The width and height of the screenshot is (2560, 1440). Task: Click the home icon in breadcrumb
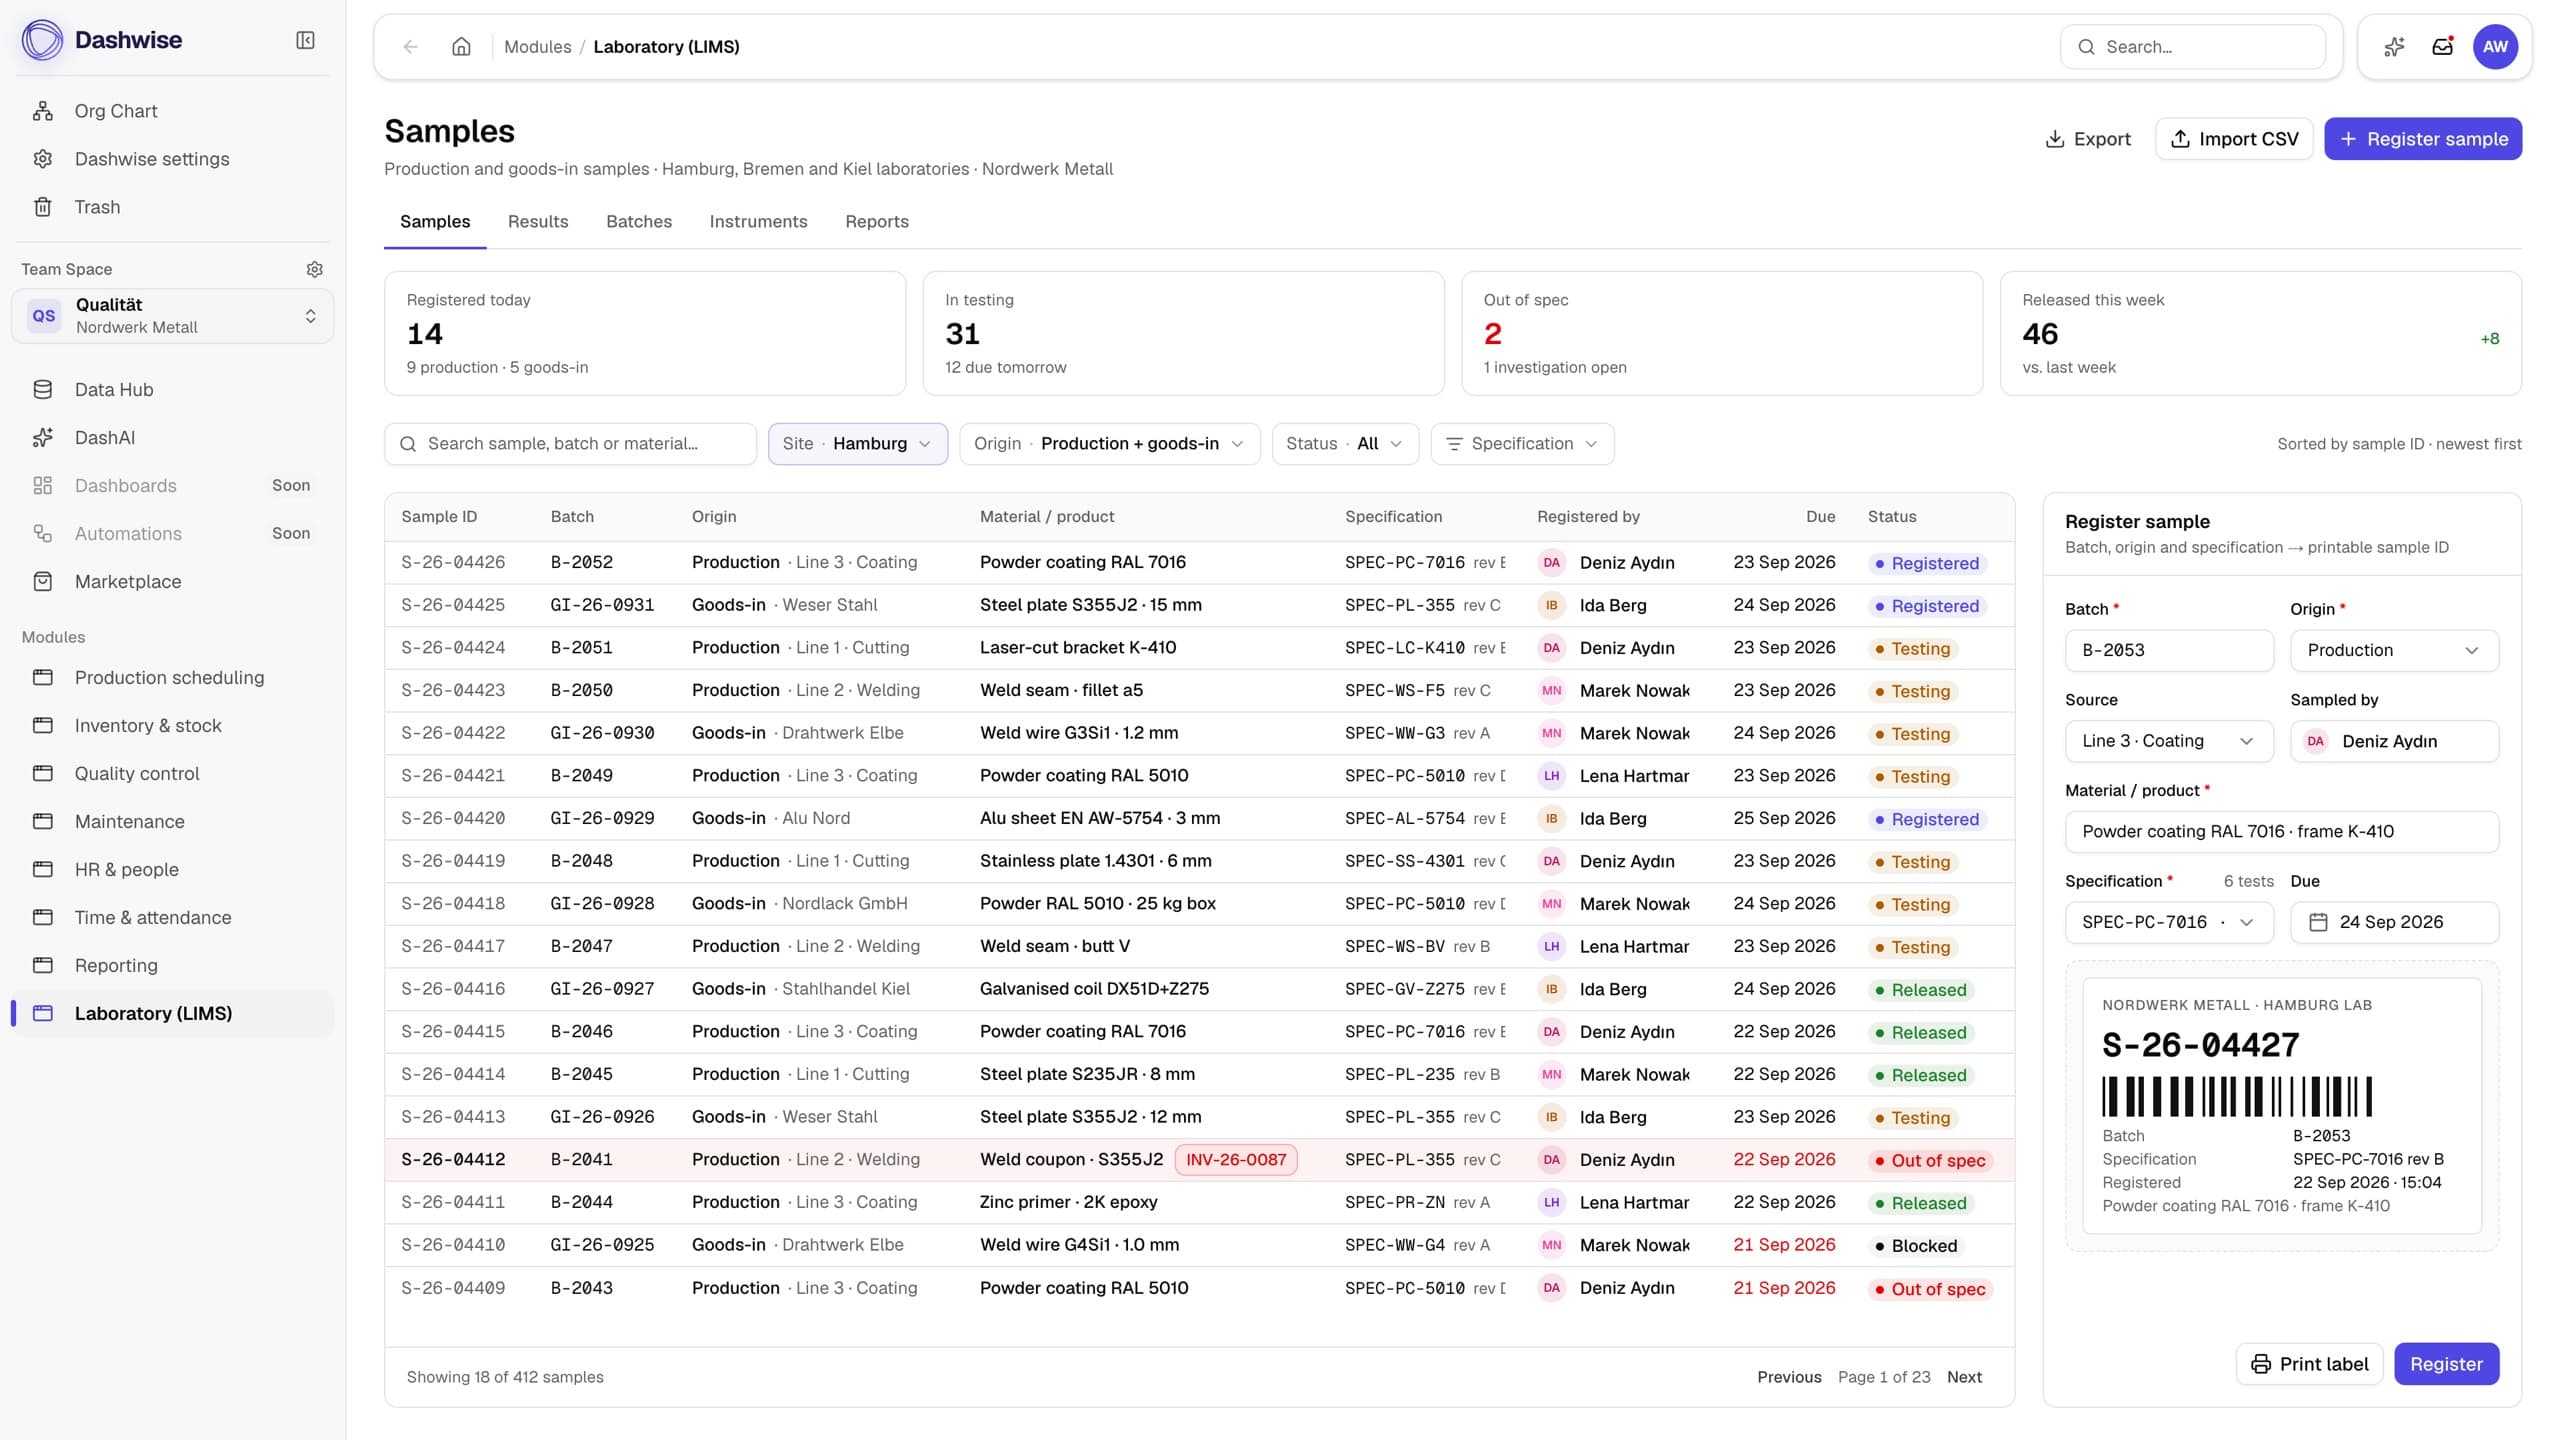tap(461, 47)
